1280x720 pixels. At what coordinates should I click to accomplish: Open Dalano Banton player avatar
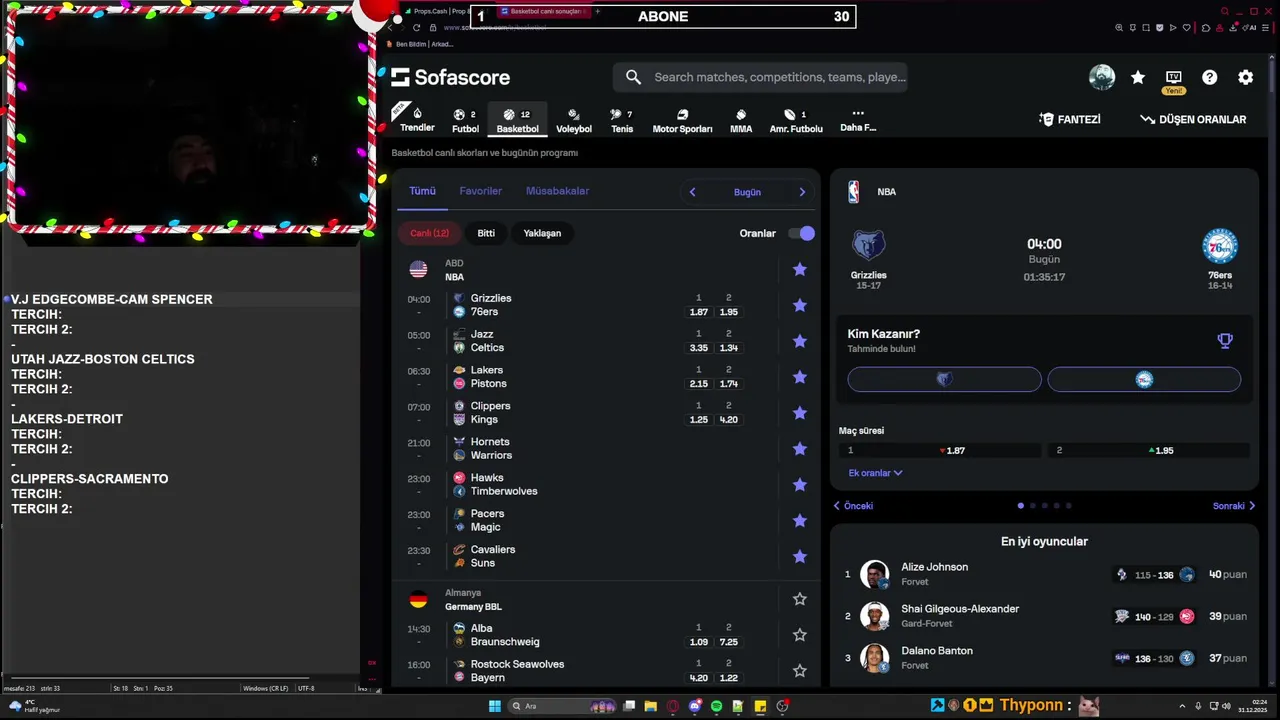875,658
